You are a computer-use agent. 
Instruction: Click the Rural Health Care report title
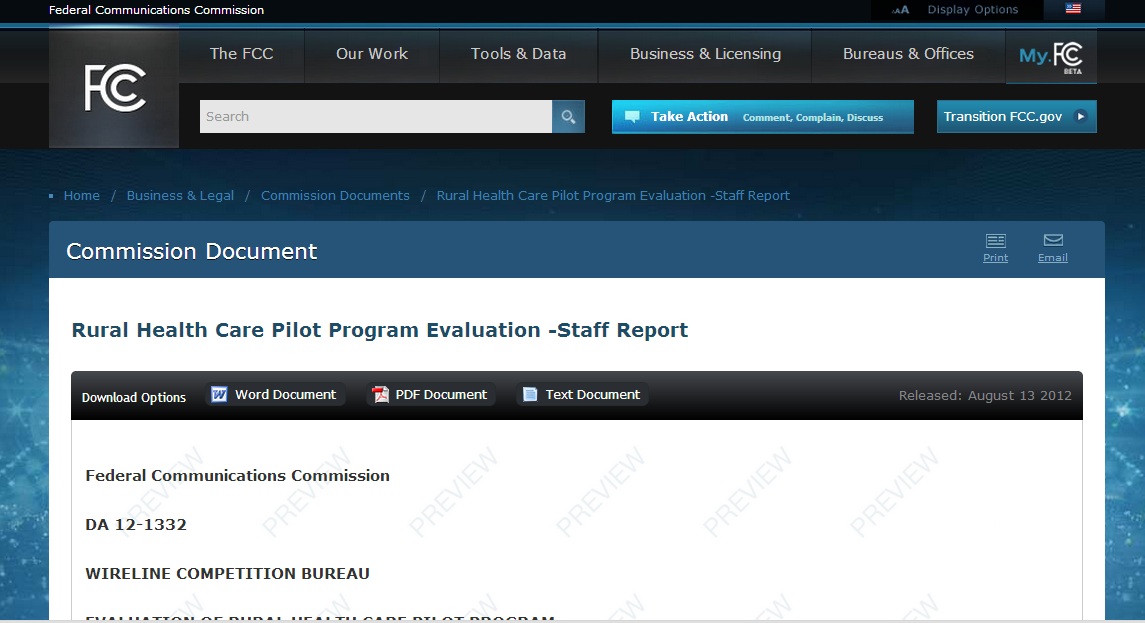click(380, 330)
